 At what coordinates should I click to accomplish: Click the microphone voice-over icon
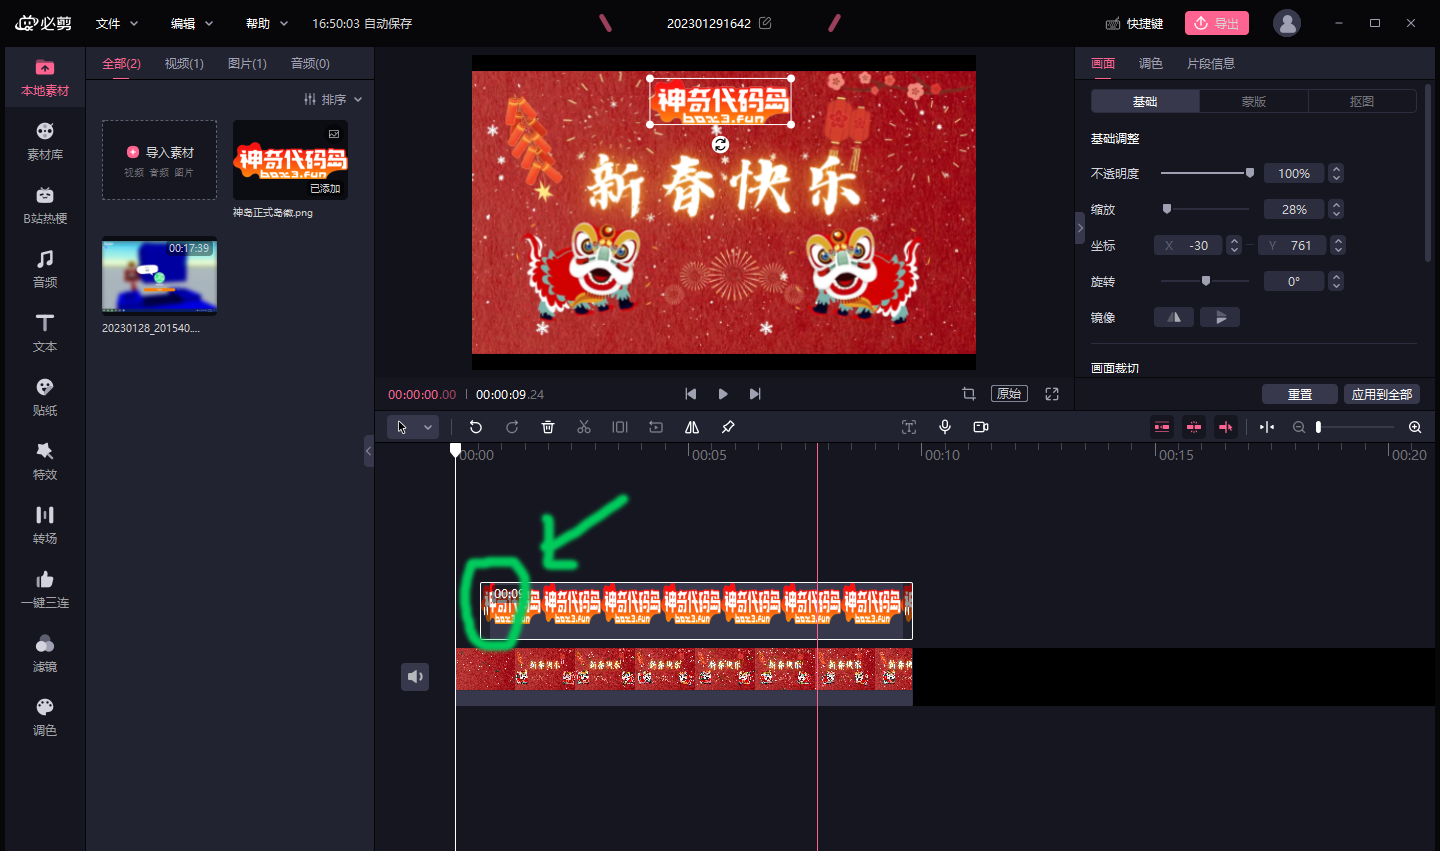click(x=945, y=427)
